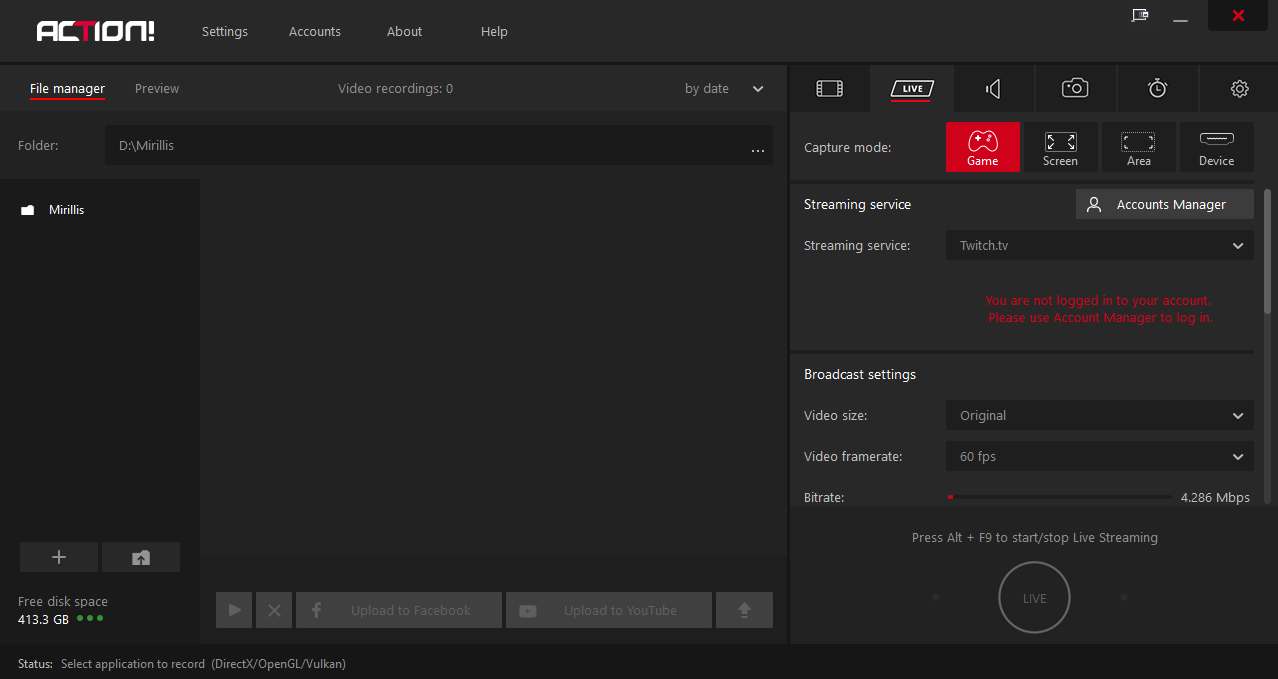This screenshot has width=1278, height=679.
Task: Choose Screen capture mode
Action: click(x=1060, y=147)
